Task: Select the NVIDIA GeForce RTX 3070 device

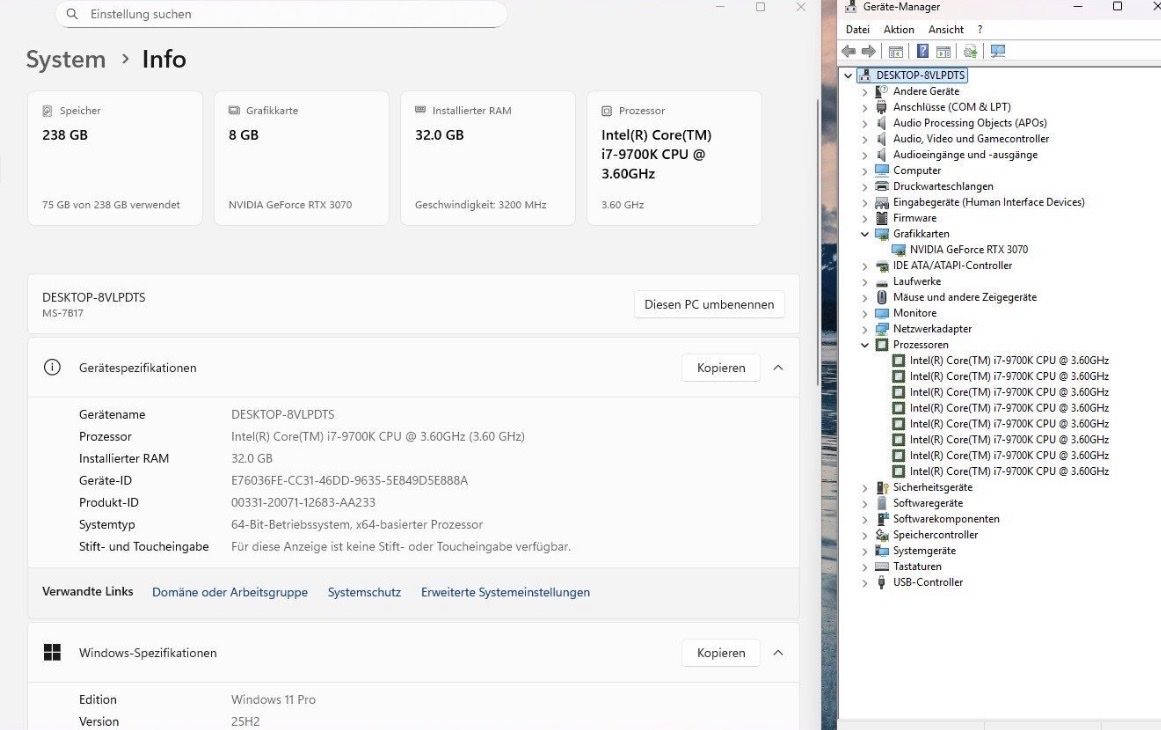Action: pos(968,250)
